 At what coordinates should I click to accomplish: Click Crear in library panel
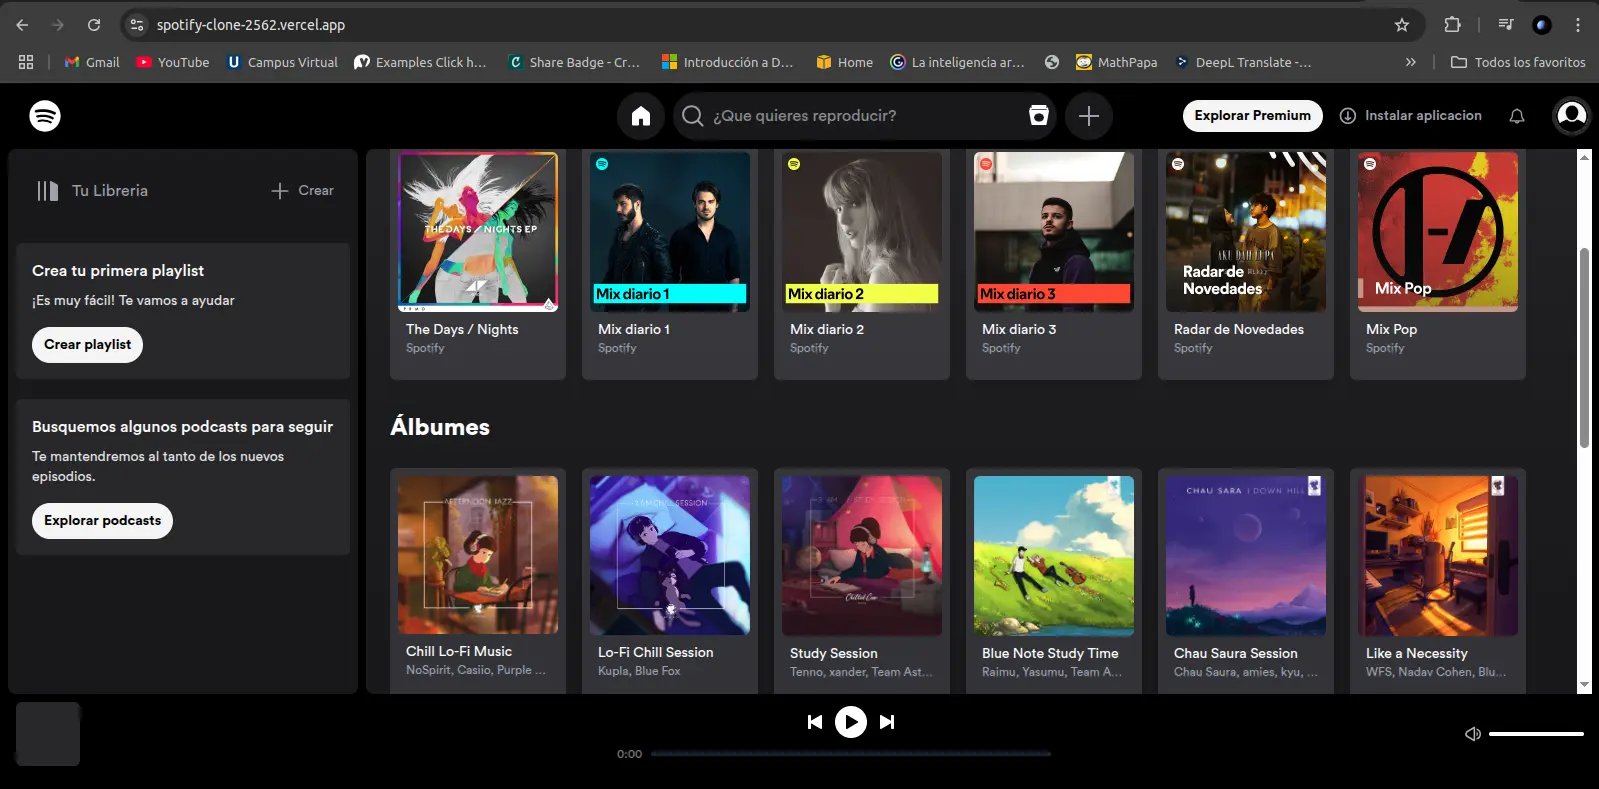pyautogui.click(x=303, y=191)
